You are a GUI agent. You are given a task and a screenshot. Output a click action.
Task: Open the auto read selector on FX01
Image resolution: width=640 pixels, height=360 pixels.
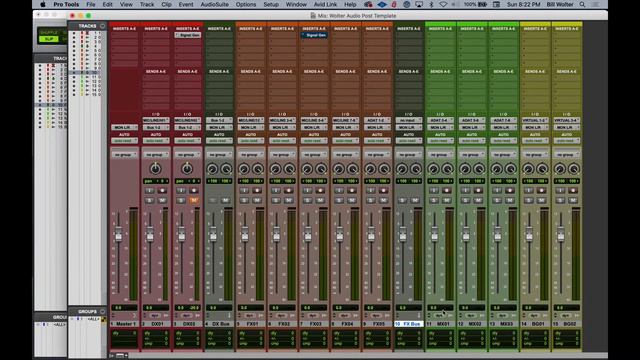pos(251,141)
